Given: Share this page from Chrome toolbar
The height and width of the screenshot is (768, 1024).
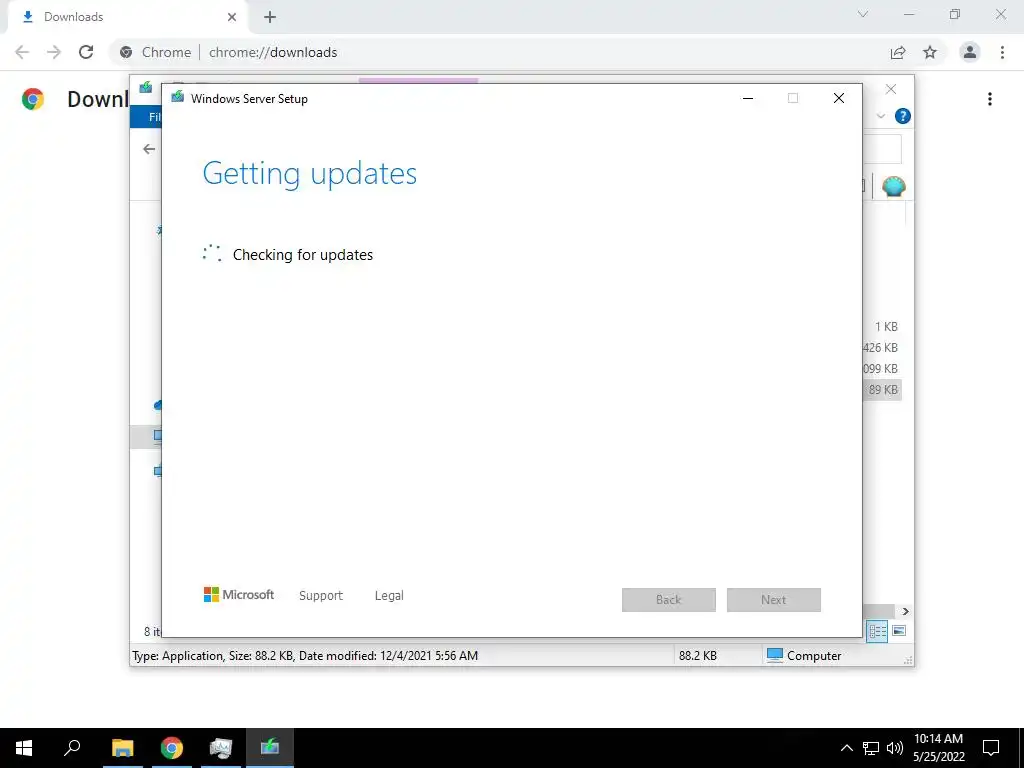Looking at the screenshot, I should pyautogui.click(x=898, y=52).
